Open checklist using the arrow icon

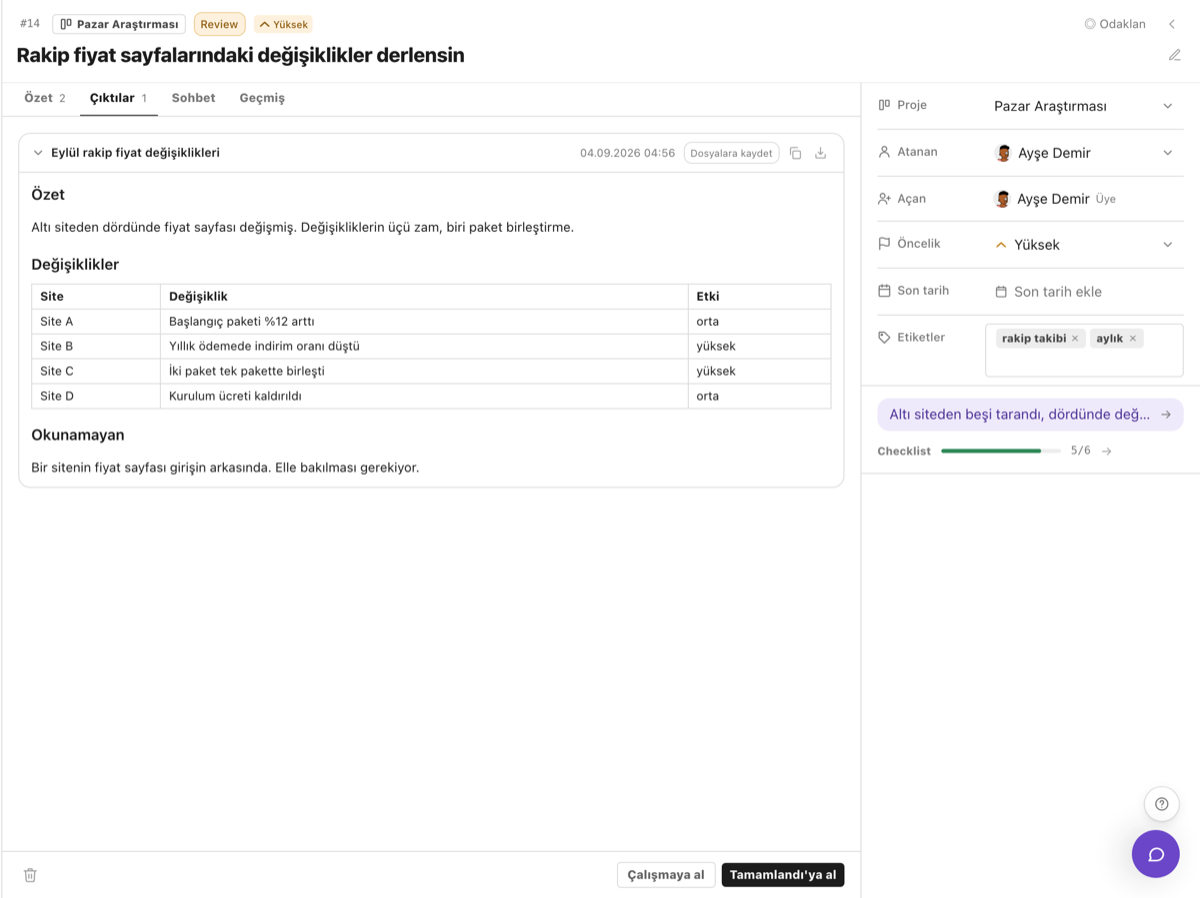coord(1106,451)
